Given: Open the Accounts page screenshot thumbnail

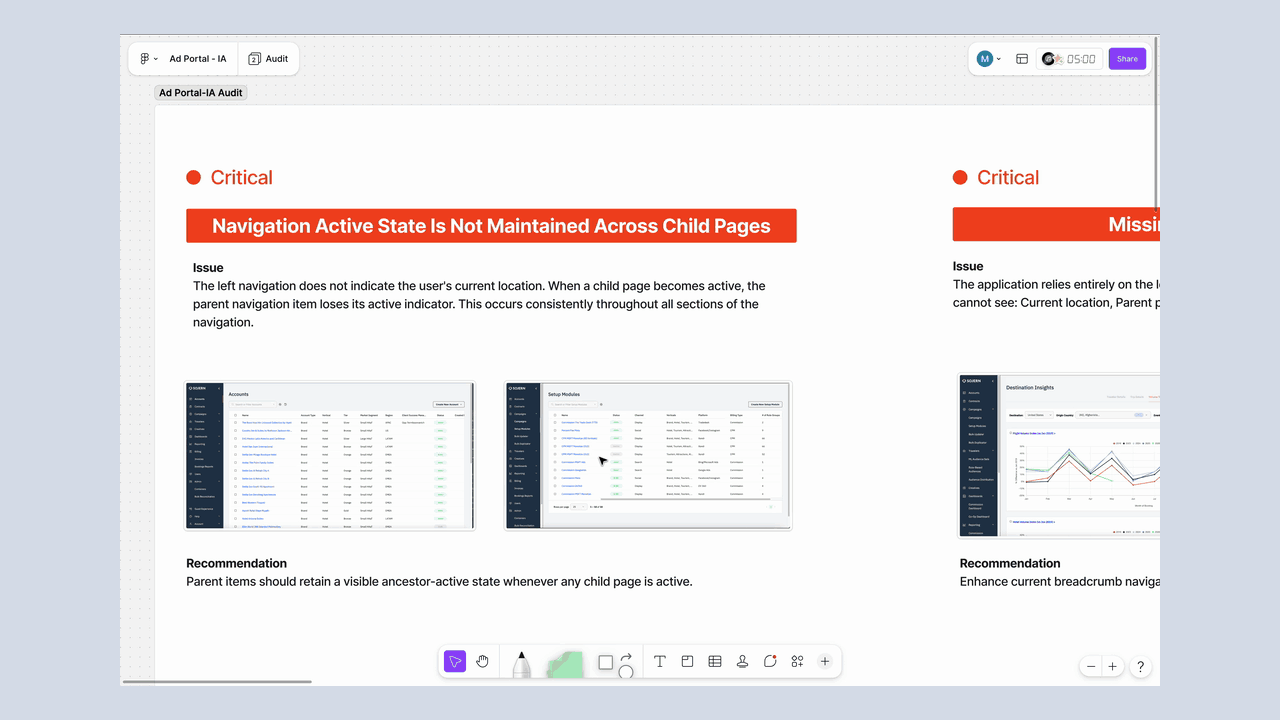Looking at the screenshot, I should click(331, 455).
